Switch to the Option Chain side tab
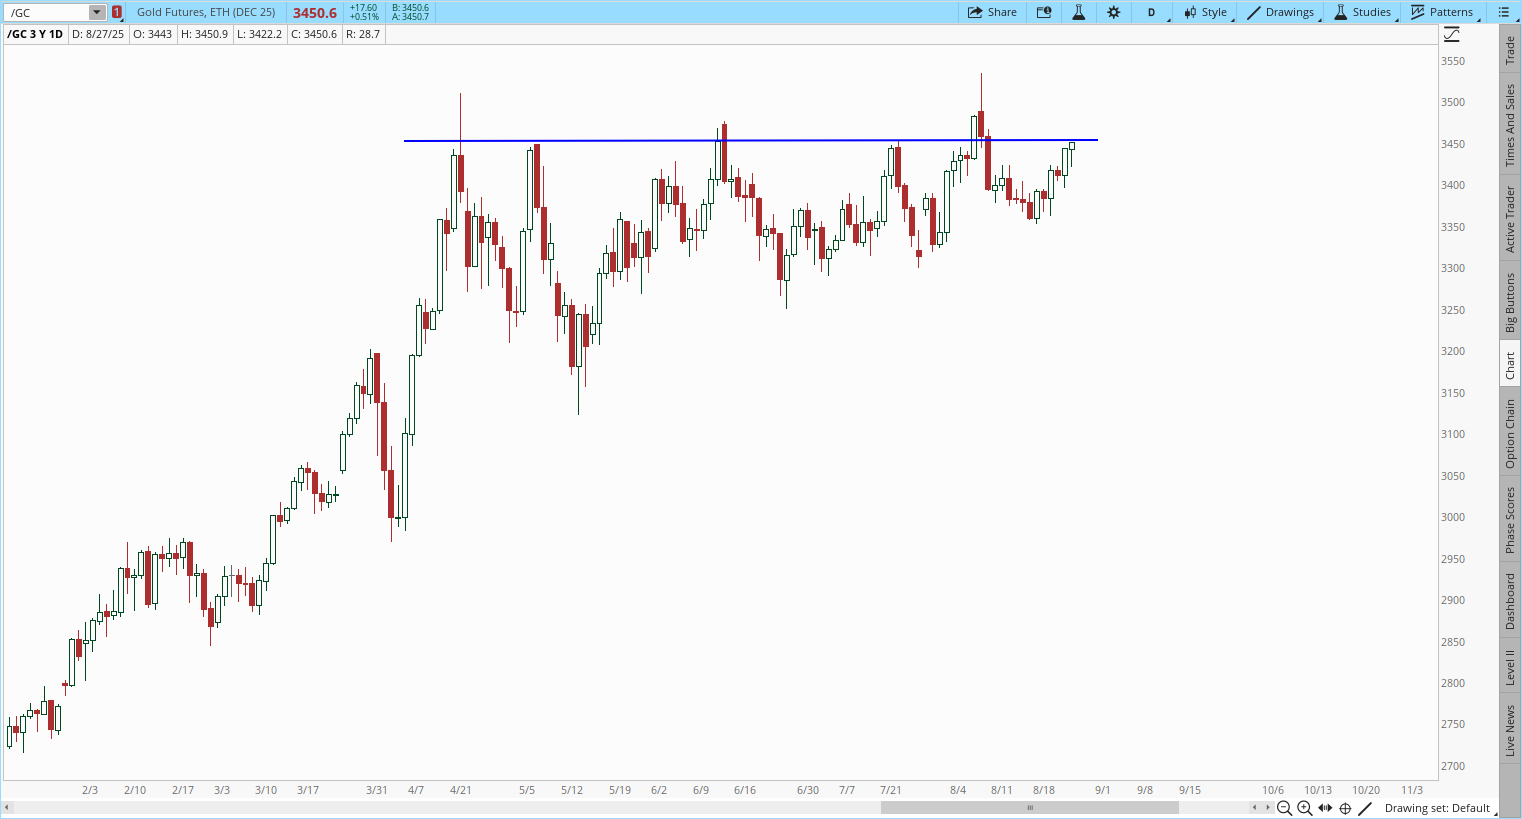1522x819 pixels. click(x=1510, y=434)
